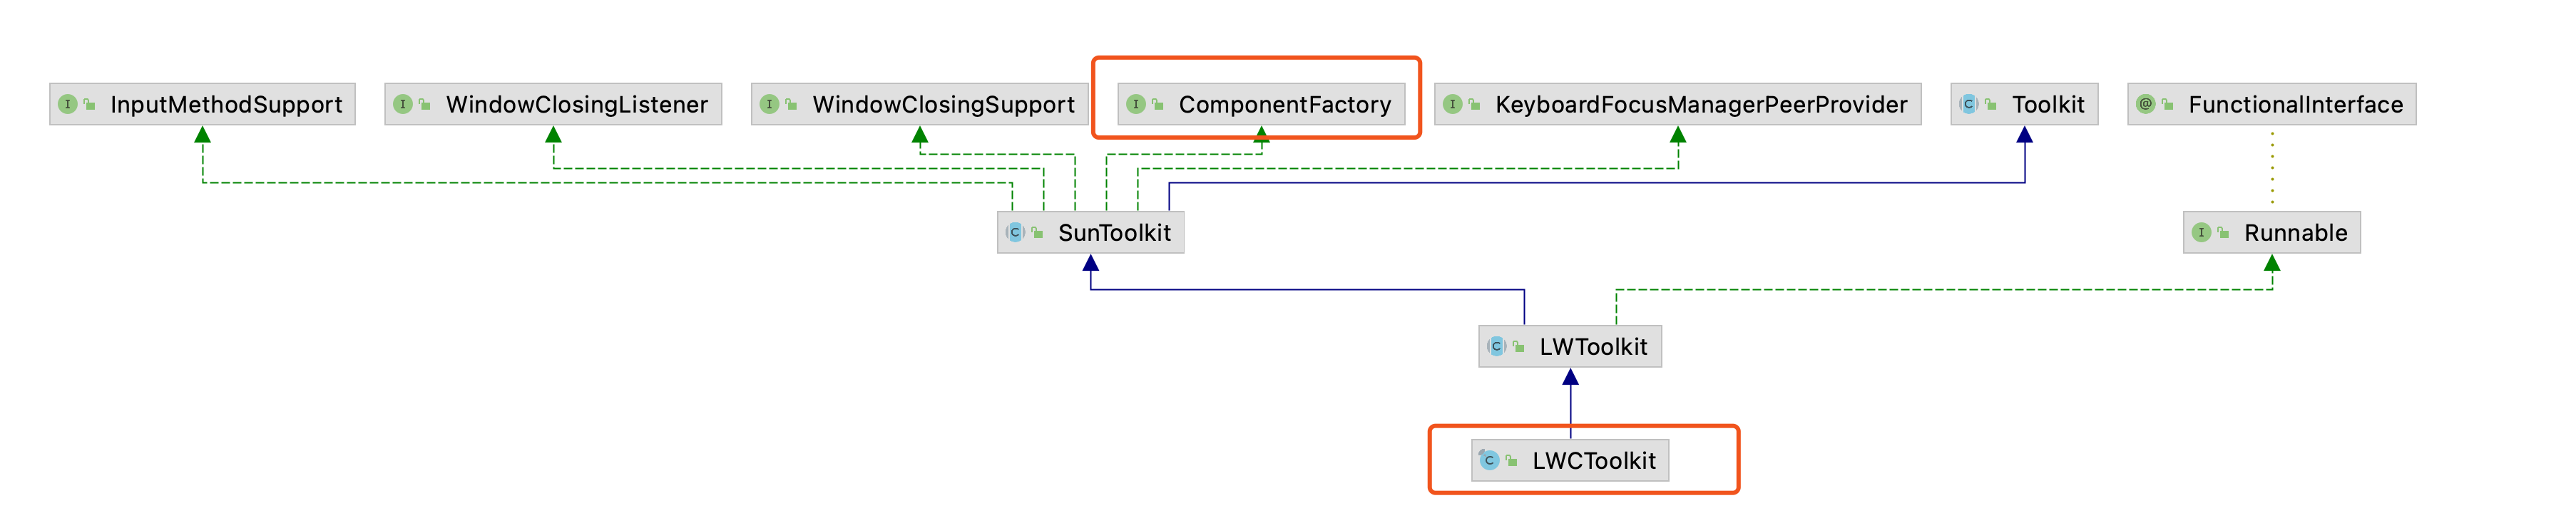Image resolution: width=2576 pixels, height=523 pixels.
Task: Click the public visibility icon on SunToolkit
Action: pos(1037,233)
